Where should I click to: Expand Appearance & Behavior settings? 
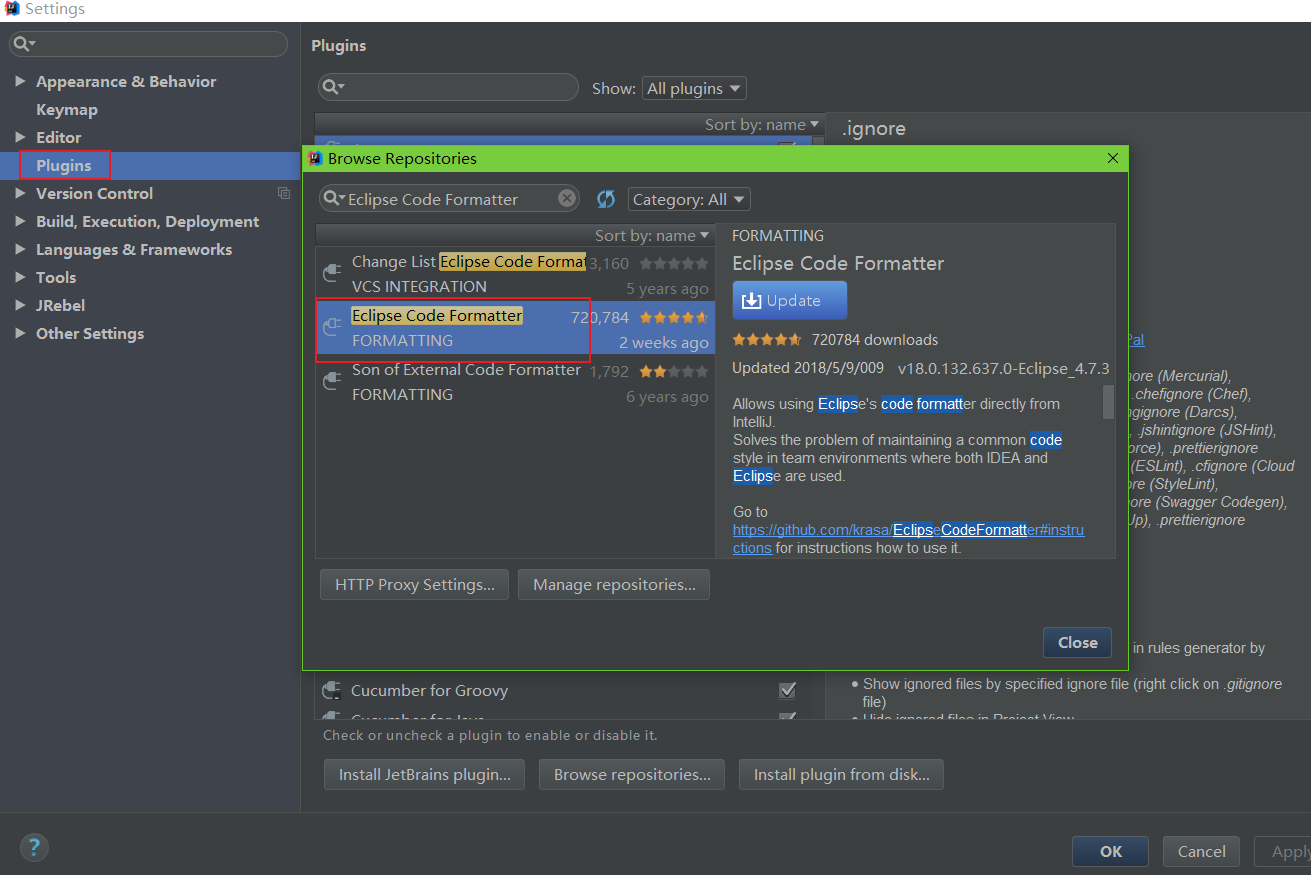20,81
